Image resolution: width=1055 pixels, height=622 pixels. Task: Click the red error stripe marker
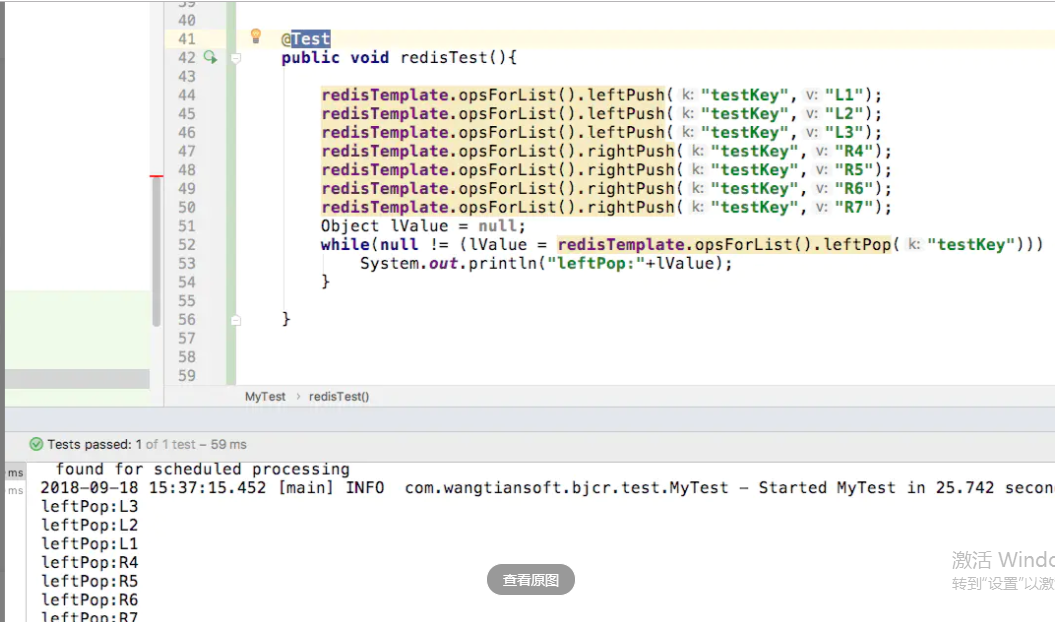[x=156, y=176]
